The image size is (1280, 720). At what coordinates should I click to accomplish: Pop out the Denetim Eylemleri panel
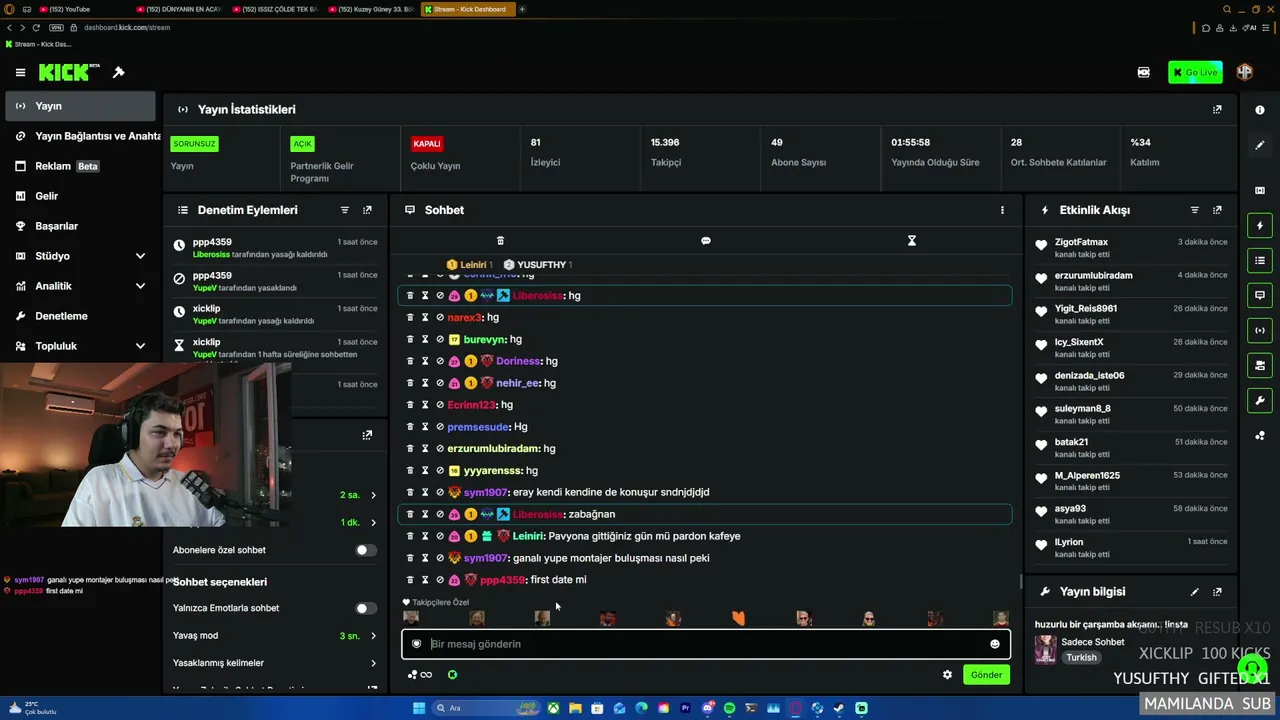367,210
